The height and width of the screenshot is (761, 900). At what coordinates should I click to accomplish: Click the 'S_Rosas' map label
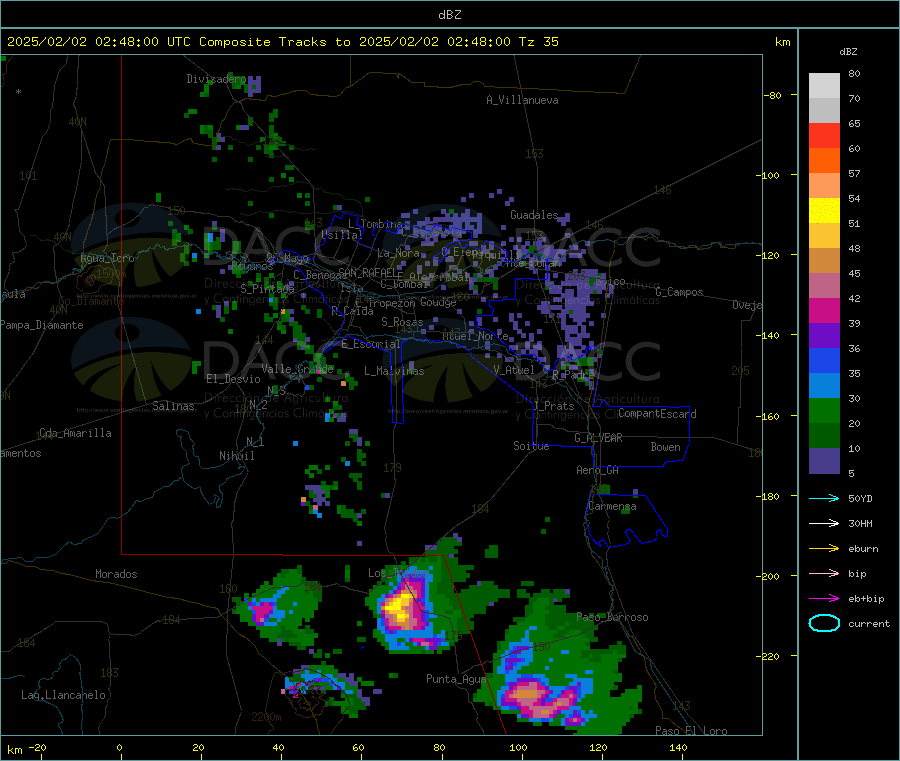(402, 322)
